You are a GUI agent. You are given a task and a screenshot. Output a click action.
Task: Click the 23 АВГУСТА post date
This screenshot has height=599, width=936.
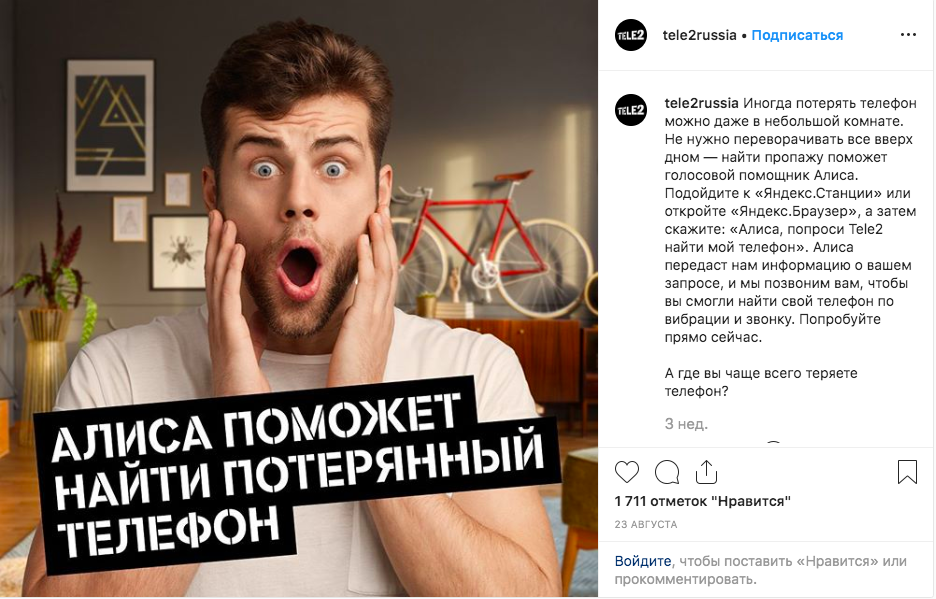coord(646,524)
